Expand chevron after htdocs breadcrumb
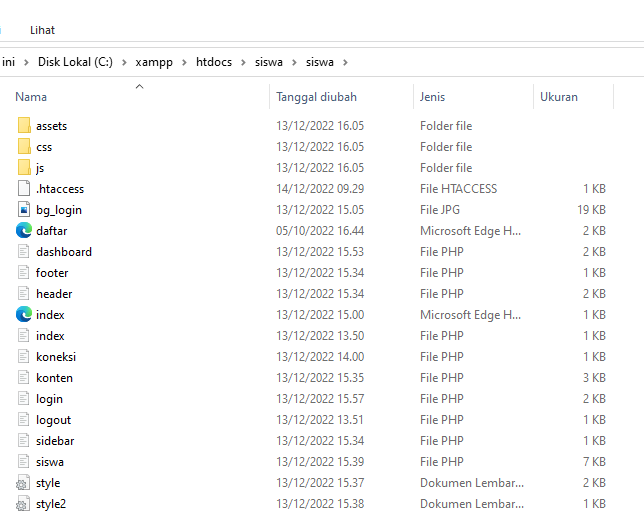 (244, 62)
